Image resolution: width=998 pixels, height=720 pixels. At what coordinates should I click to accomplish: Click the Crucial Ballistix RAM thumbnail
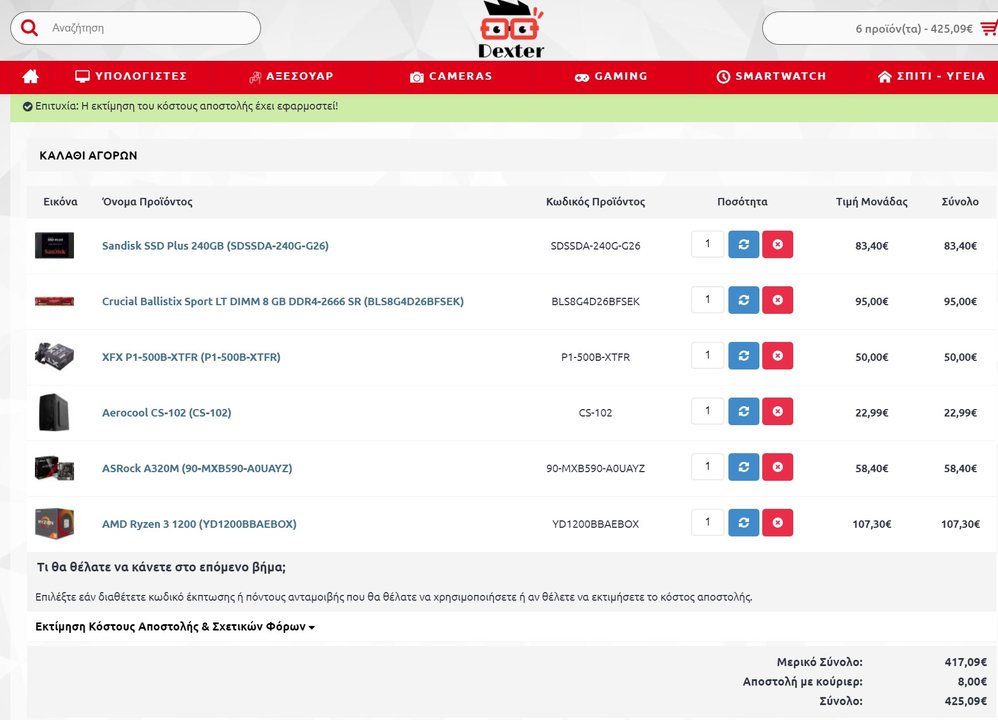pyautogui.click(x=54, y=301)
